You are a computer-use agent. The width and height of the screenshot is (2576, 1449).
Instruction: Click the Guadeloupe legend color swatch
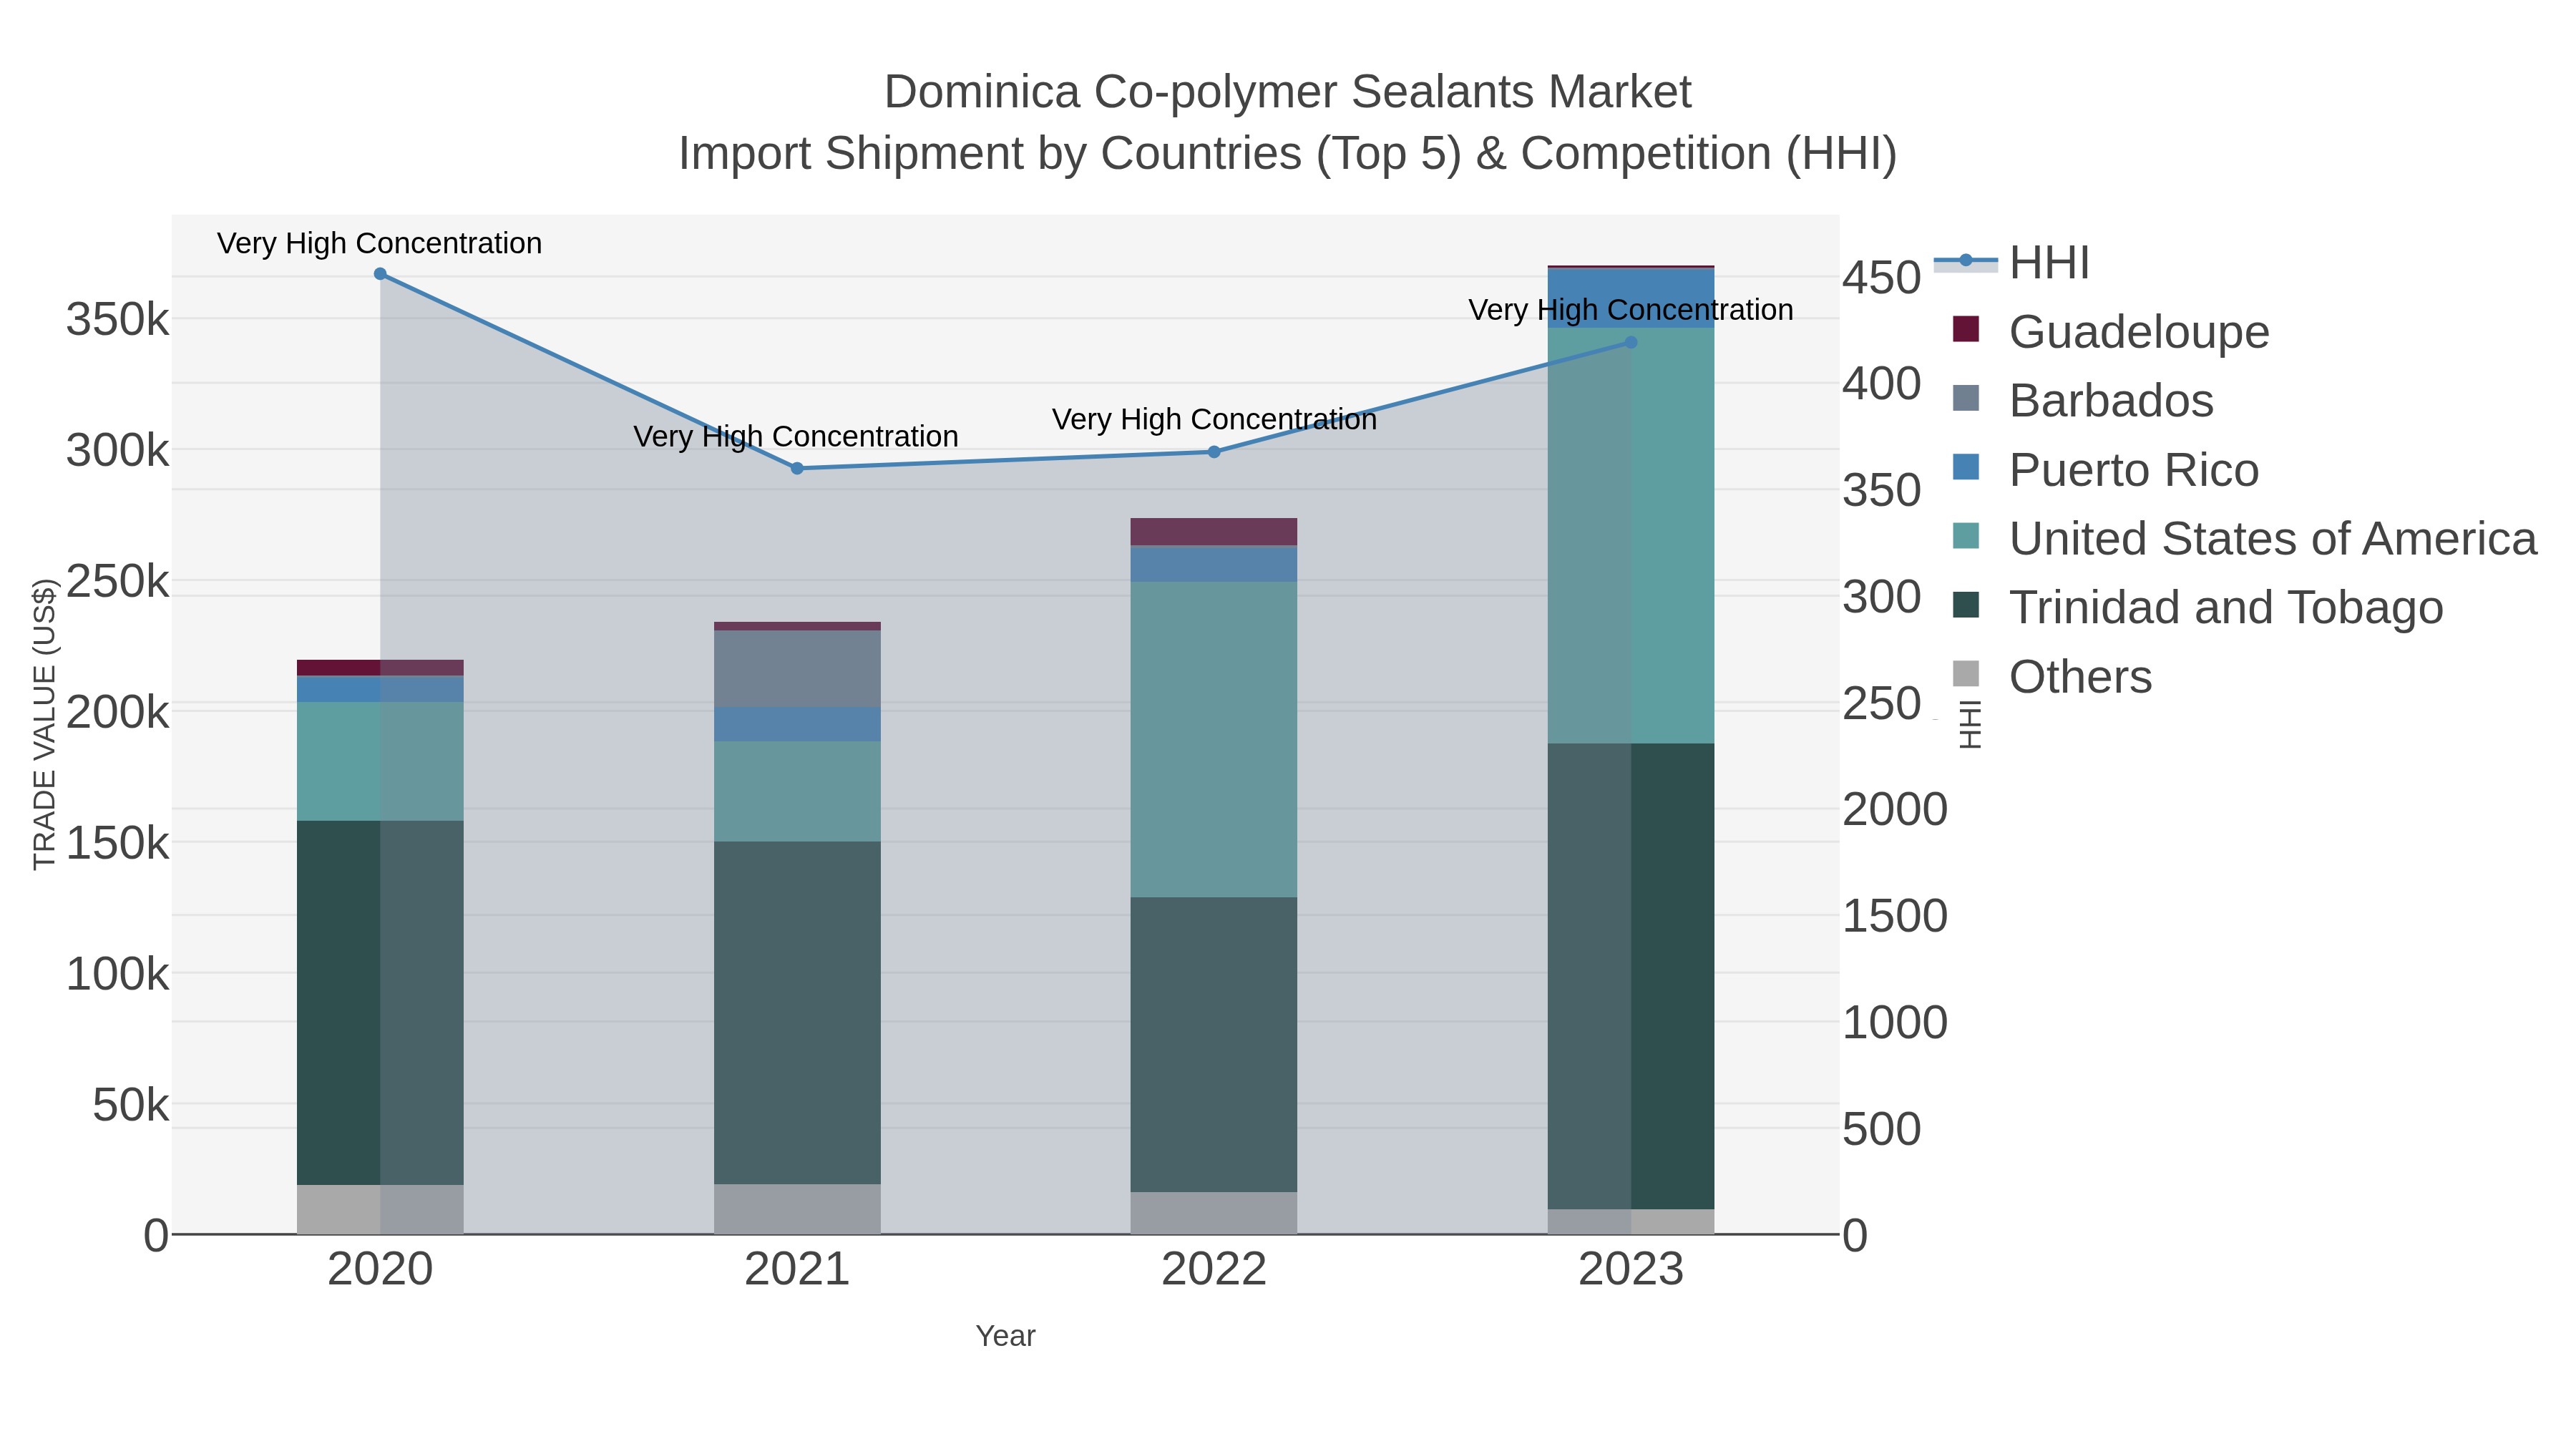1966,329
